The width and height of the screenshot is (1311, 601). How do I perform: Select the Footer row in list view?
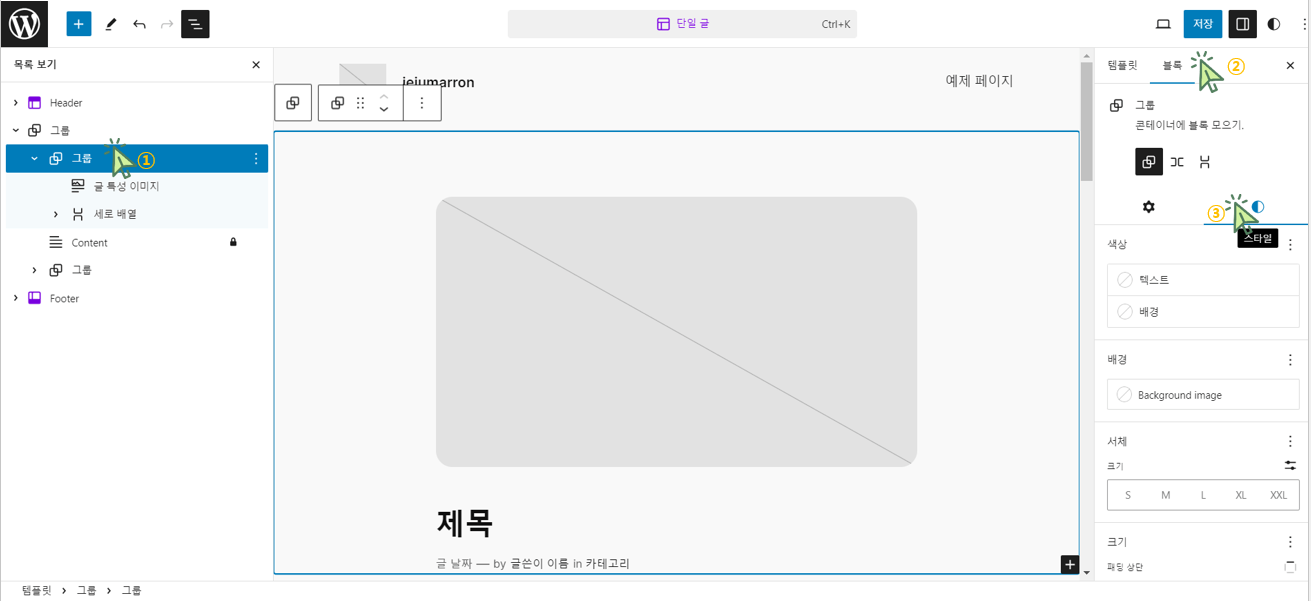pyautogui.click(x=137, y=298)
